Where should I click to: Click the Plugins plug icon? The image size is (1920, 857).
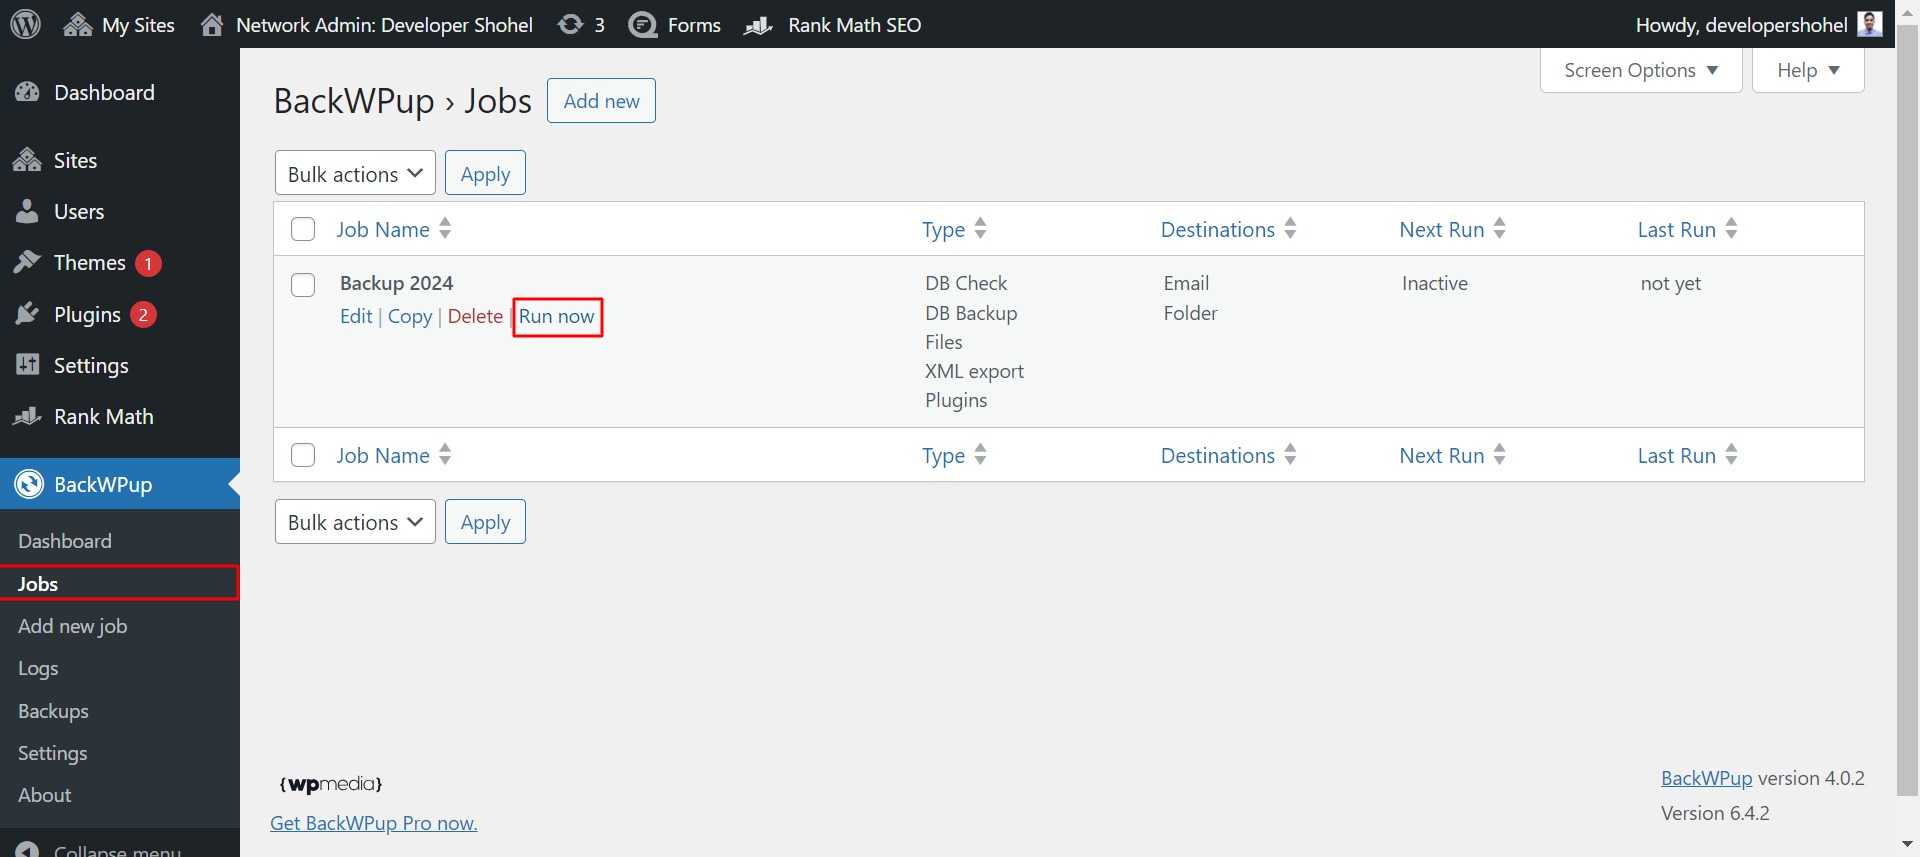[x=28, y=314]
